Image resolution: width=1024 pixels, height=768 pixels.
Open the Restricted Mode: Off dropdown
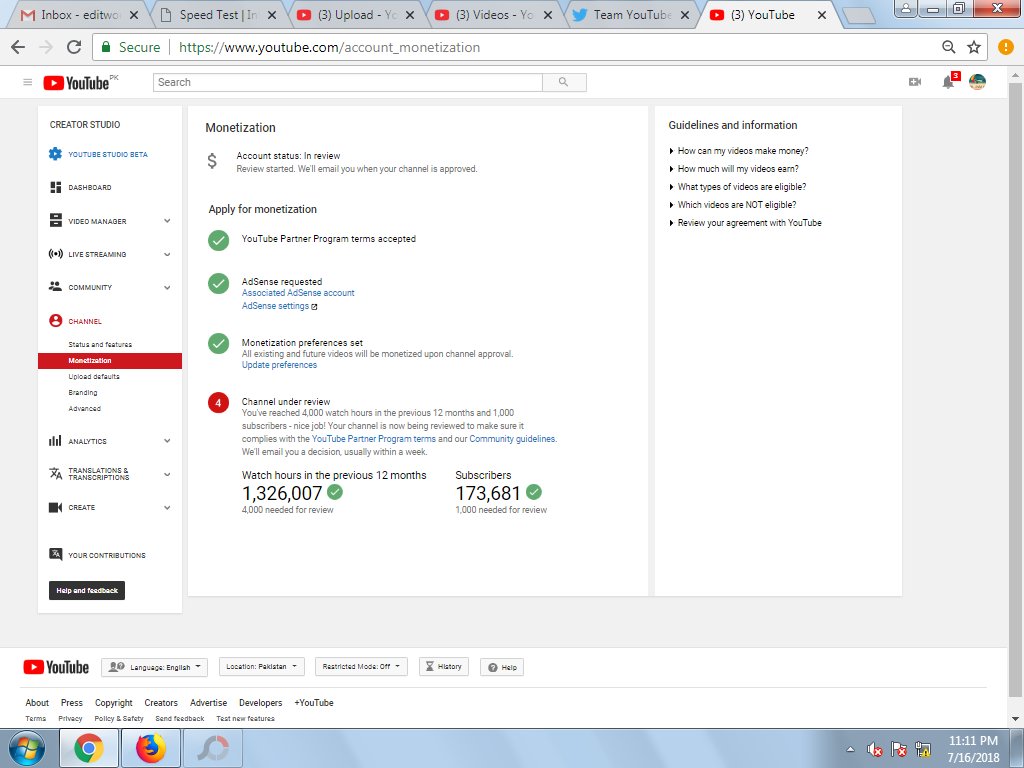click(x=361, y=666)
